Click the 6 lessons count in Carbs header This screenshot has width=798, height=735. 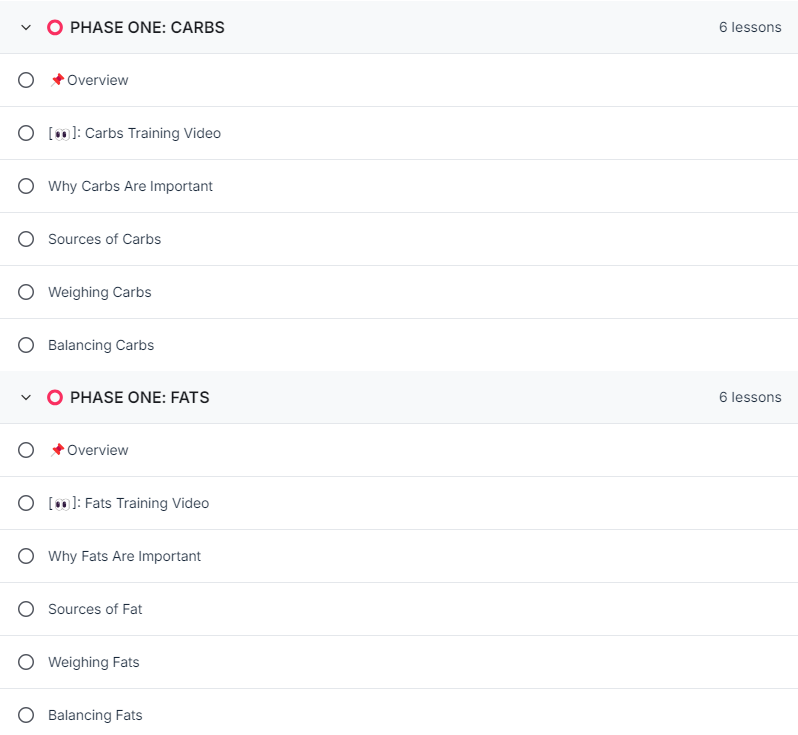[x=750, y=27]
